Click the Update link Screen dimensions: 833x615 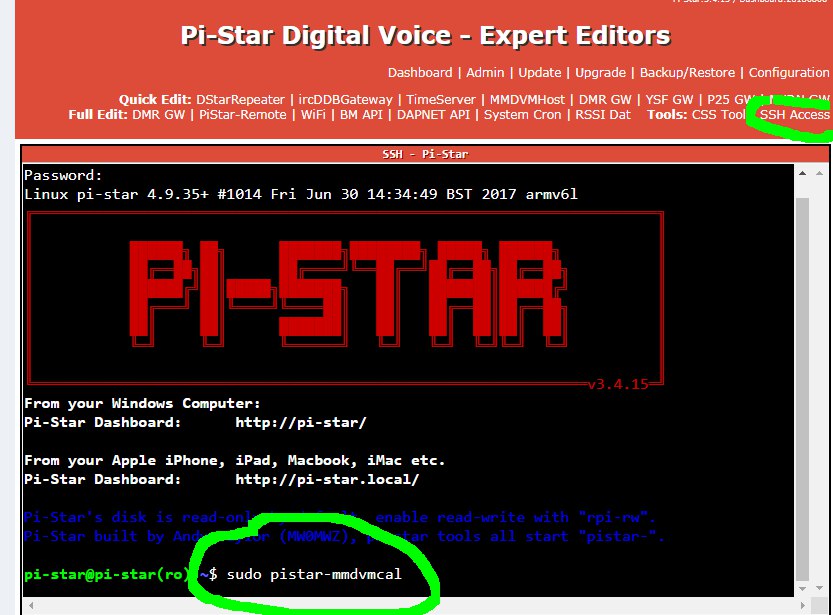click(539, 72)
